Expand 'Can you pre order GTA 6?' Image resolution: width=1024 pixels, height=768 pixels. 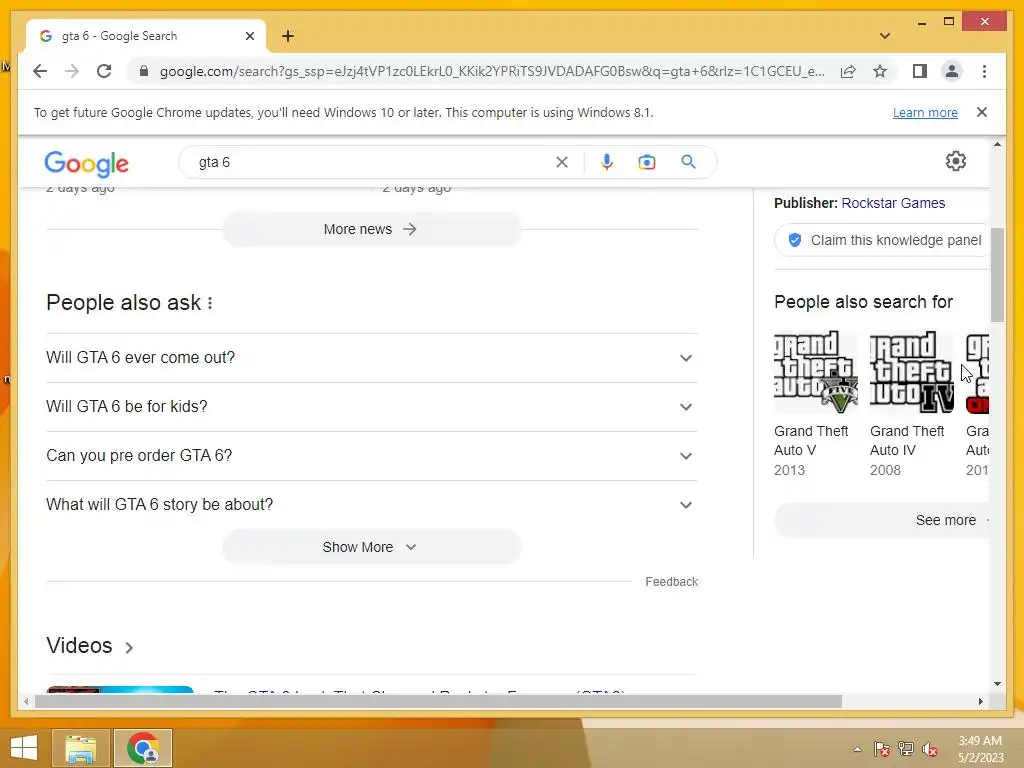372,456
